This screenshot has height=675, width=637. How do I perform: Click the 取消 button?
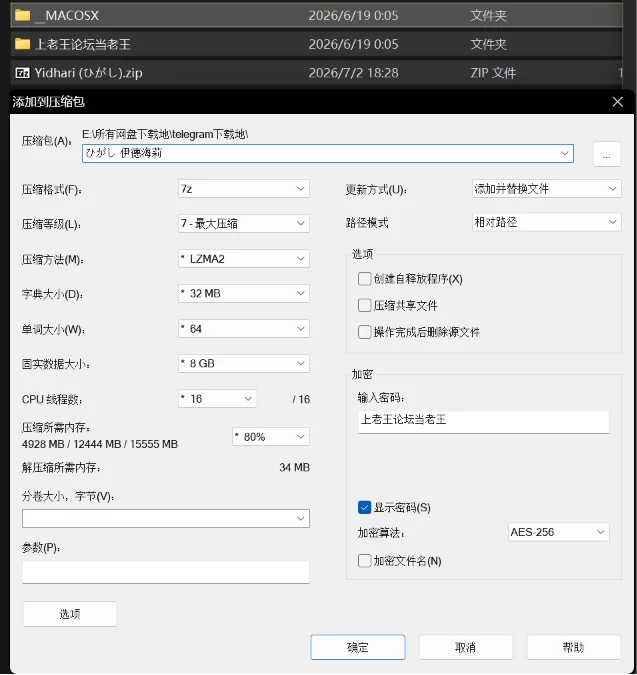pyautogui.click(x=466, y=647)
